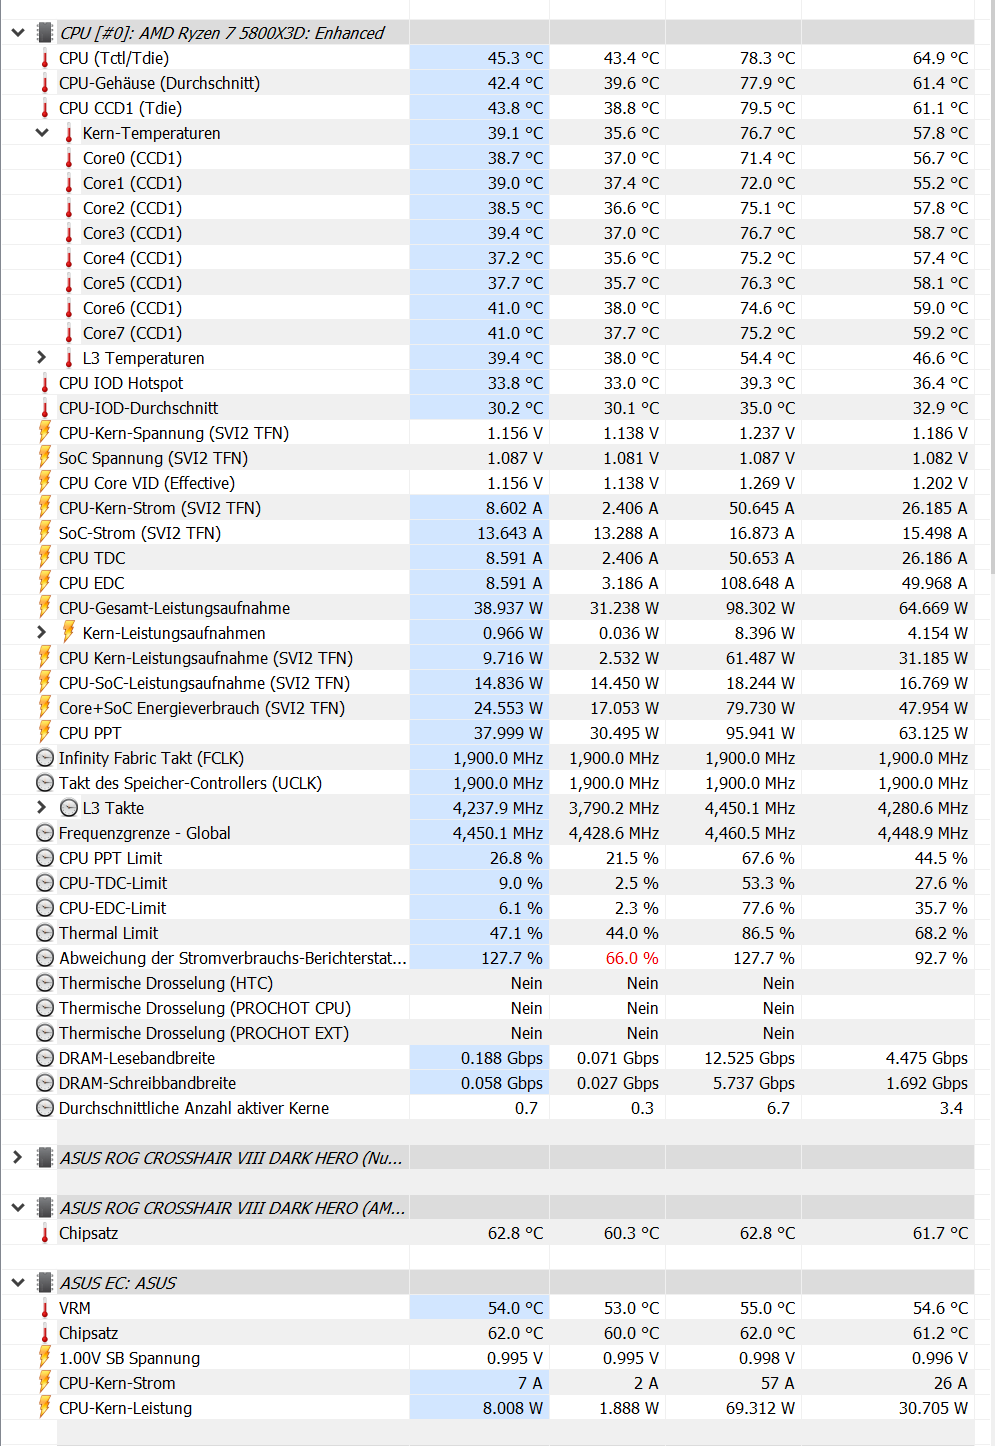Viewport: 995px width, 1446px height.
Task: Select the Core5 (CCD1) sensor row
Action: point(487,283)
